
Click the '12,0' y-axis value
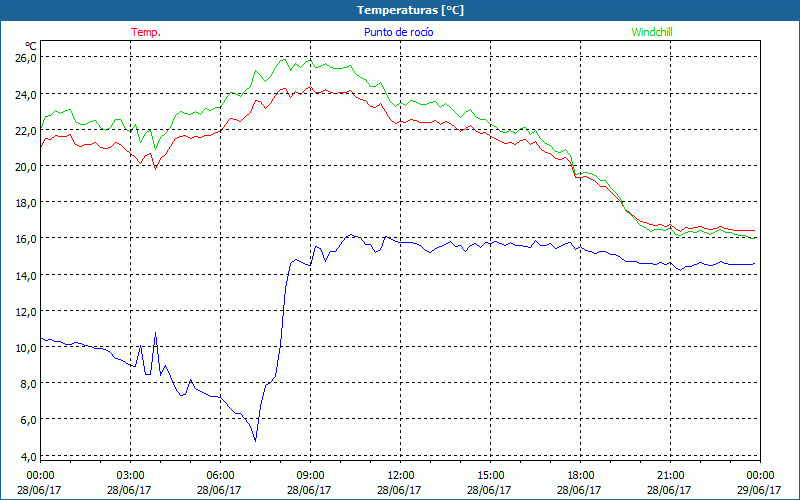click(26, 311)
